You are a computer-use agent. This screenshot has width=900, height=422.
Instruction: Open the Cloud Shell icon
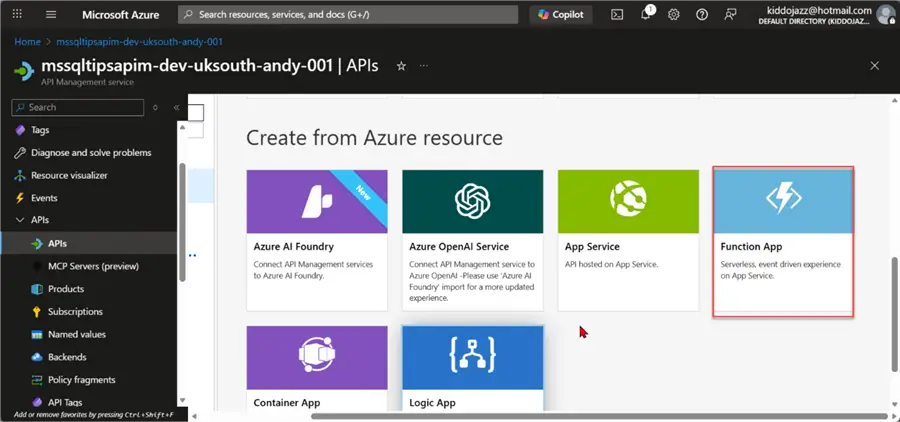617,15
